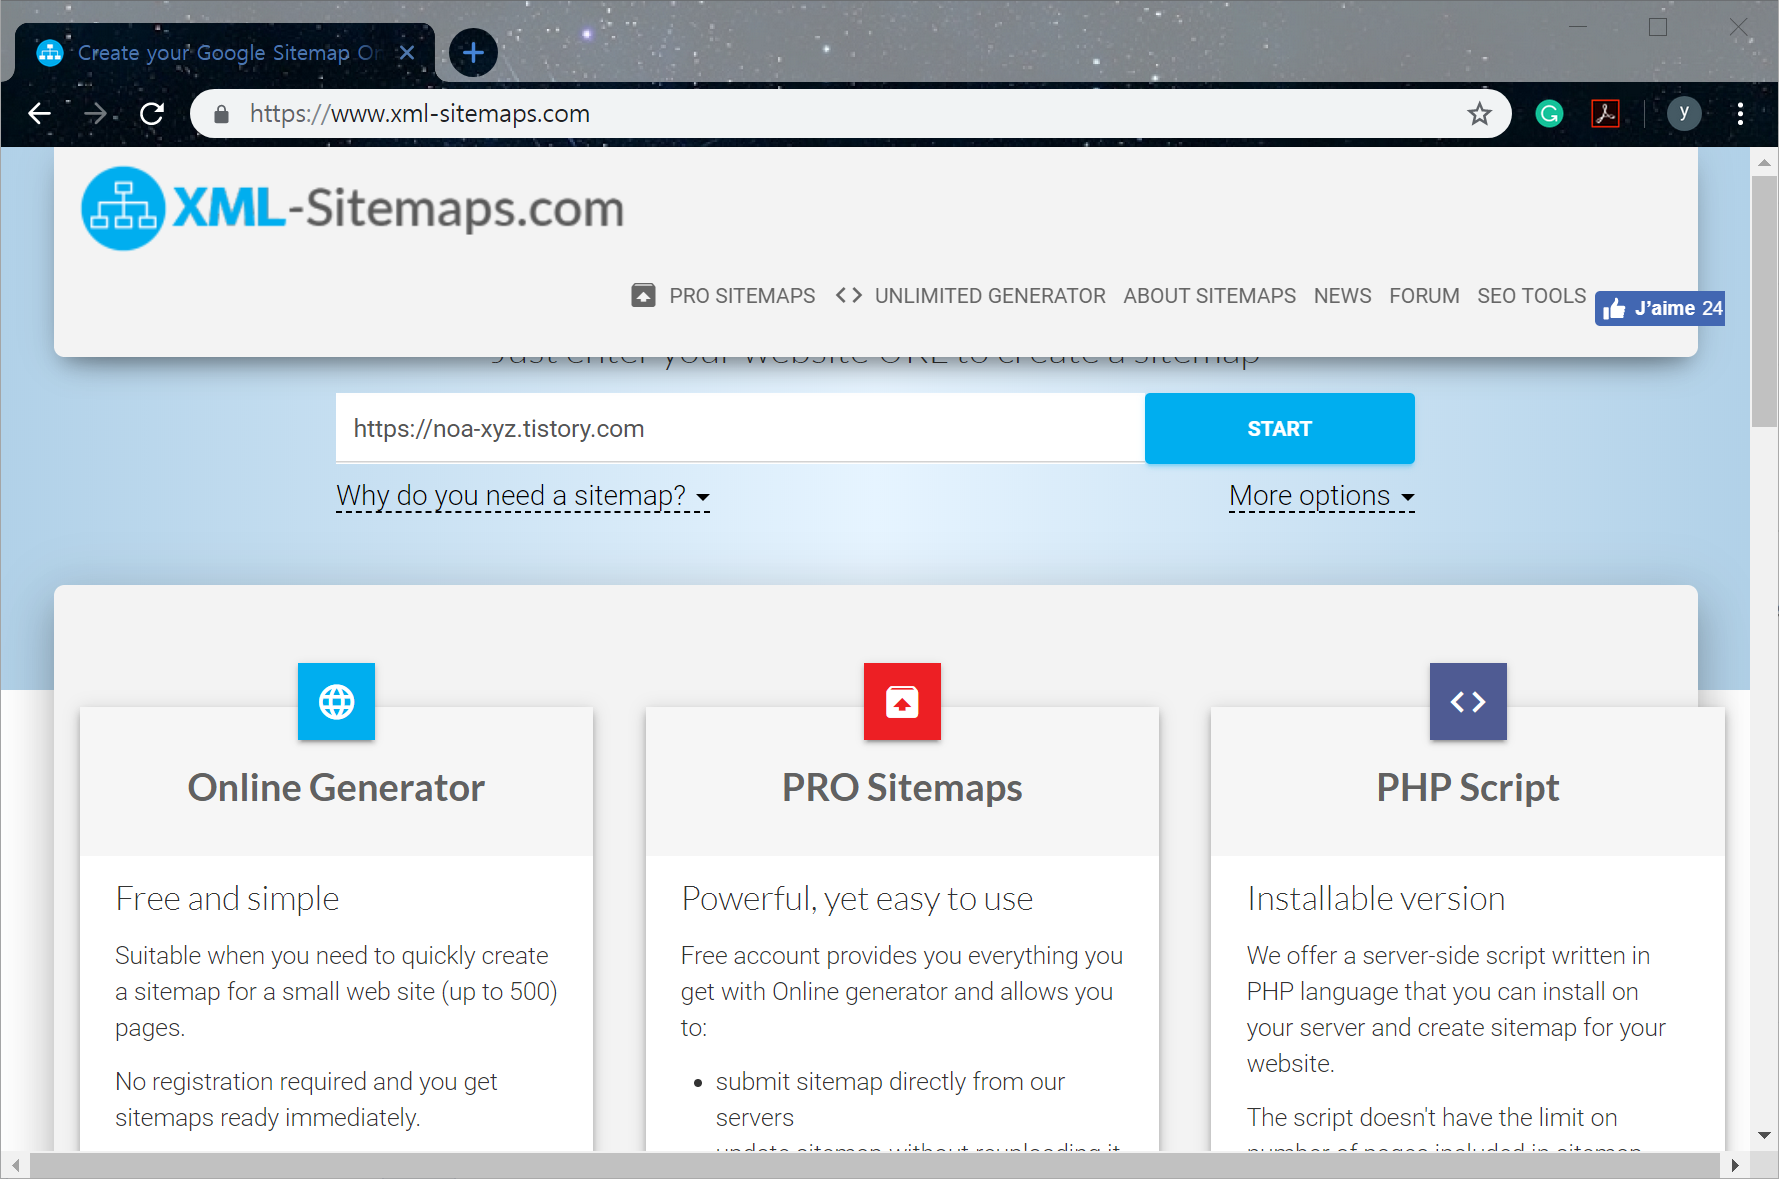Click the vertical scrollbar thumb
Screen dimensions: 1779x1179
[x=1764, y=301]
